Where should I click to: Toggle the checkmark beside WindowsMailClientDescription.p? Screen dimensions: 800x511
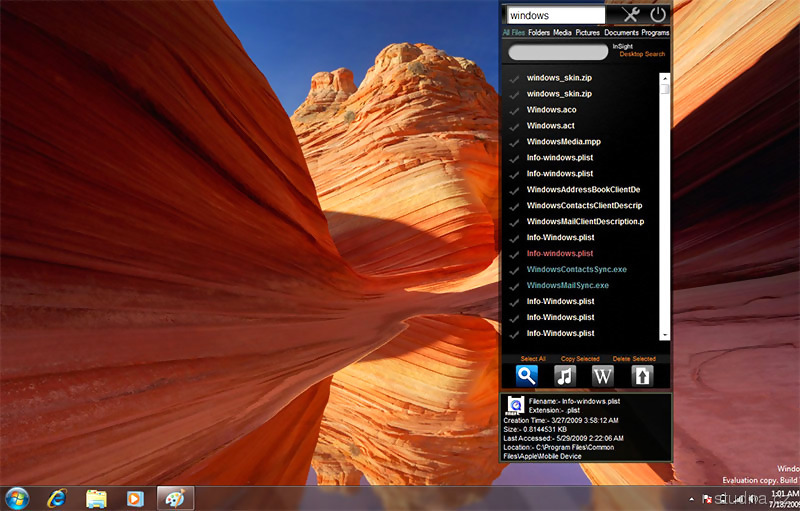pos(514,222)
